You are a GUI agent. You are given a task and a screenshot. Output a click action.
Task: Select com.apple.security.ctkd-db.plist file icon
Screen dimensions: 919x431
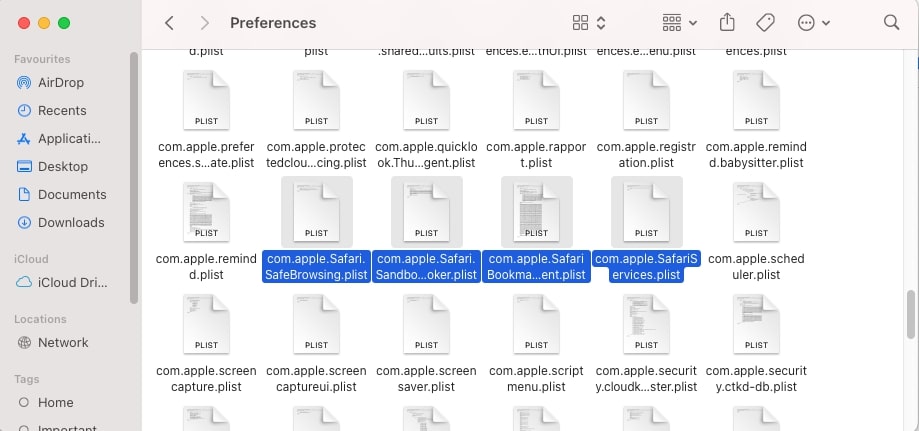pyautogui.click(x=756, y=324)
